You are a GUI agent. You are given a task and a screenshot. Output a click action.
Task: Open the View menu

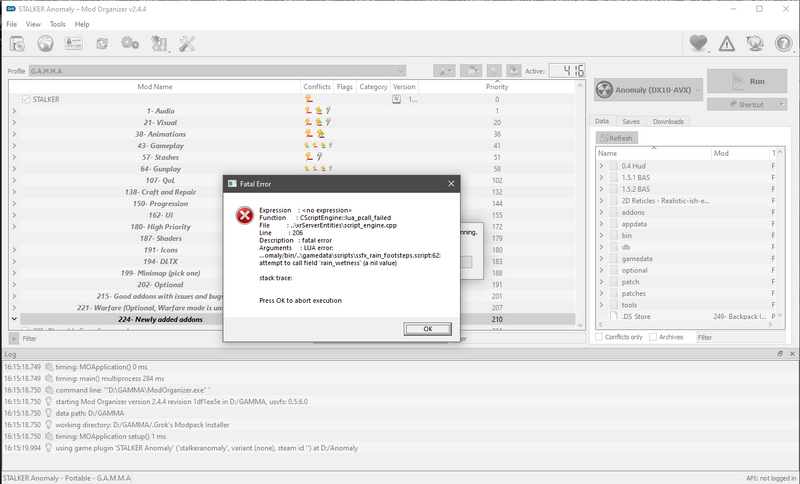pyautogui.click(x=33, y=24)
